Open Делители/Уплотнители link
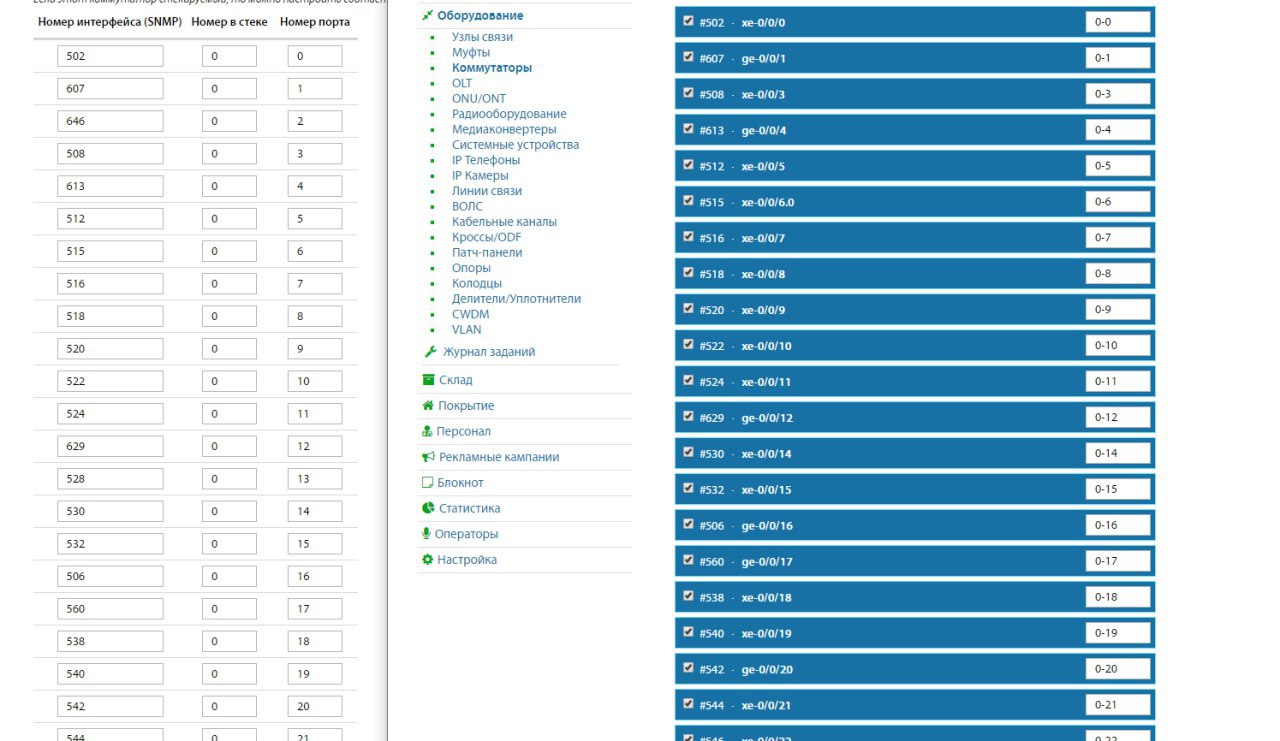The width and height of the screenshot is (1280, 741). 516,299
